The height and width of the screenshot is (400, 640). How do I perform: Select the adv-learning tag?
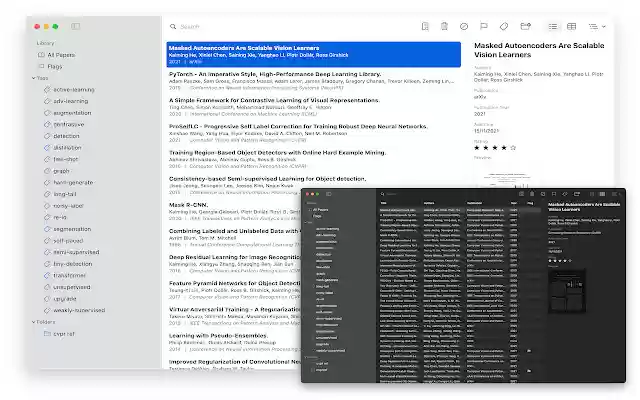[x=71, y=101]
